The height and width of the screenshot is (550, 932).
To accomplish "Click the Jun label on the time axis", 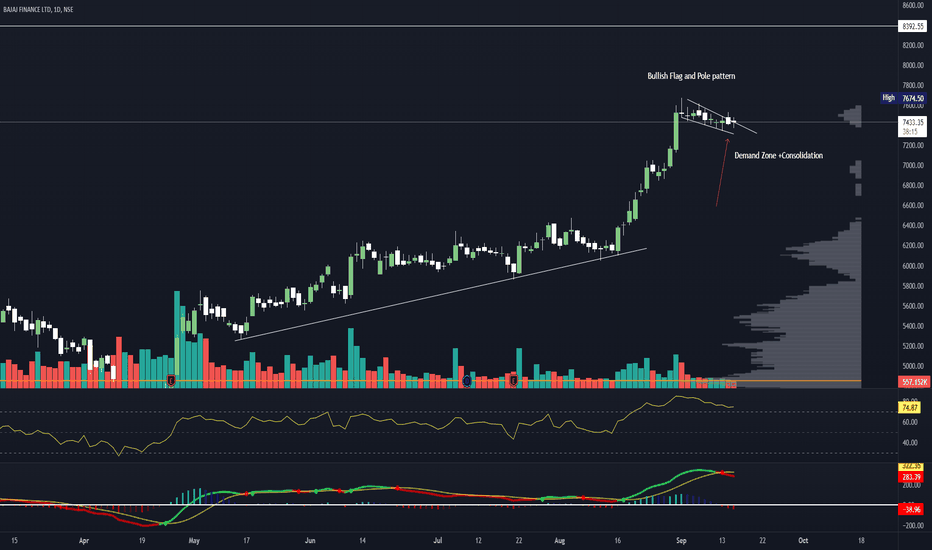I will (x=310, y=541).
